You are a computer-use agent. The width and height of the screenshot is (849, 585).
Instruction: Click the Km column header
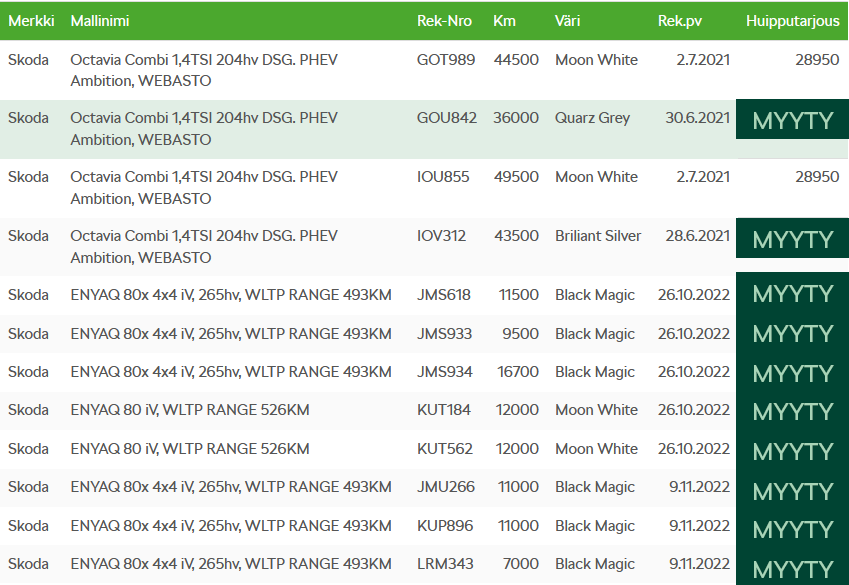[504, 21]
